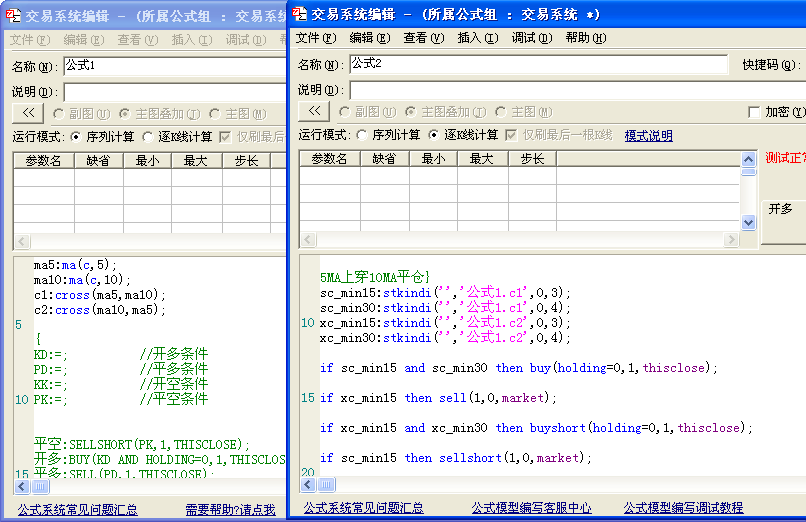This screenshot has width=806, height=522.
Task: Click parameter table scroll-down arrow in 公式2 window
Action: pyautogui.click(x=748, y=222)
